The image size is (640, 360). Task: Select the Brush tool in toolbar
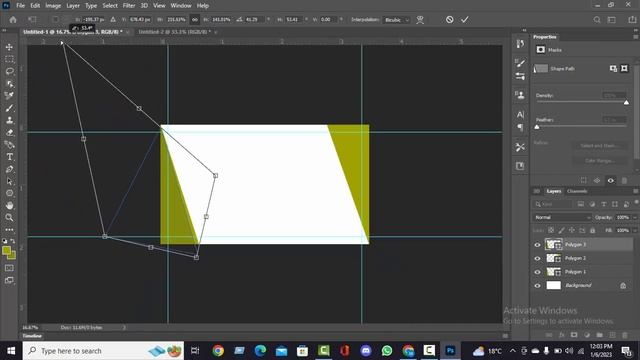[x=9, y=108]
